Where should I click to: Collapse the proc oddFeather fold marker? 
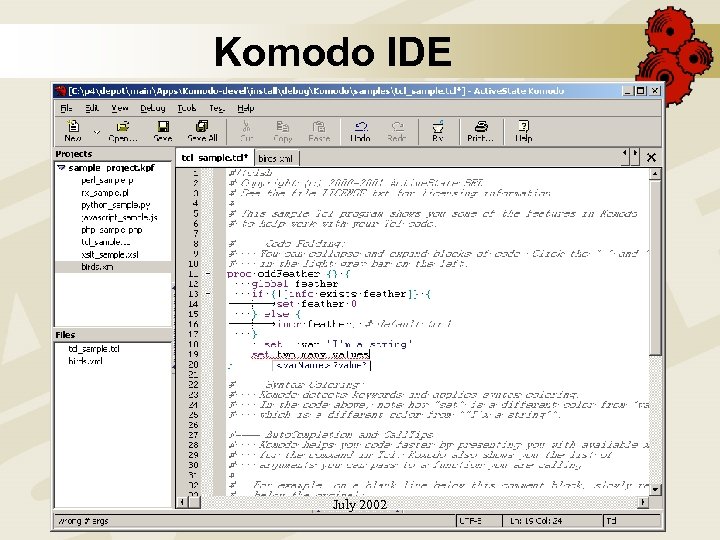(208, 274)
